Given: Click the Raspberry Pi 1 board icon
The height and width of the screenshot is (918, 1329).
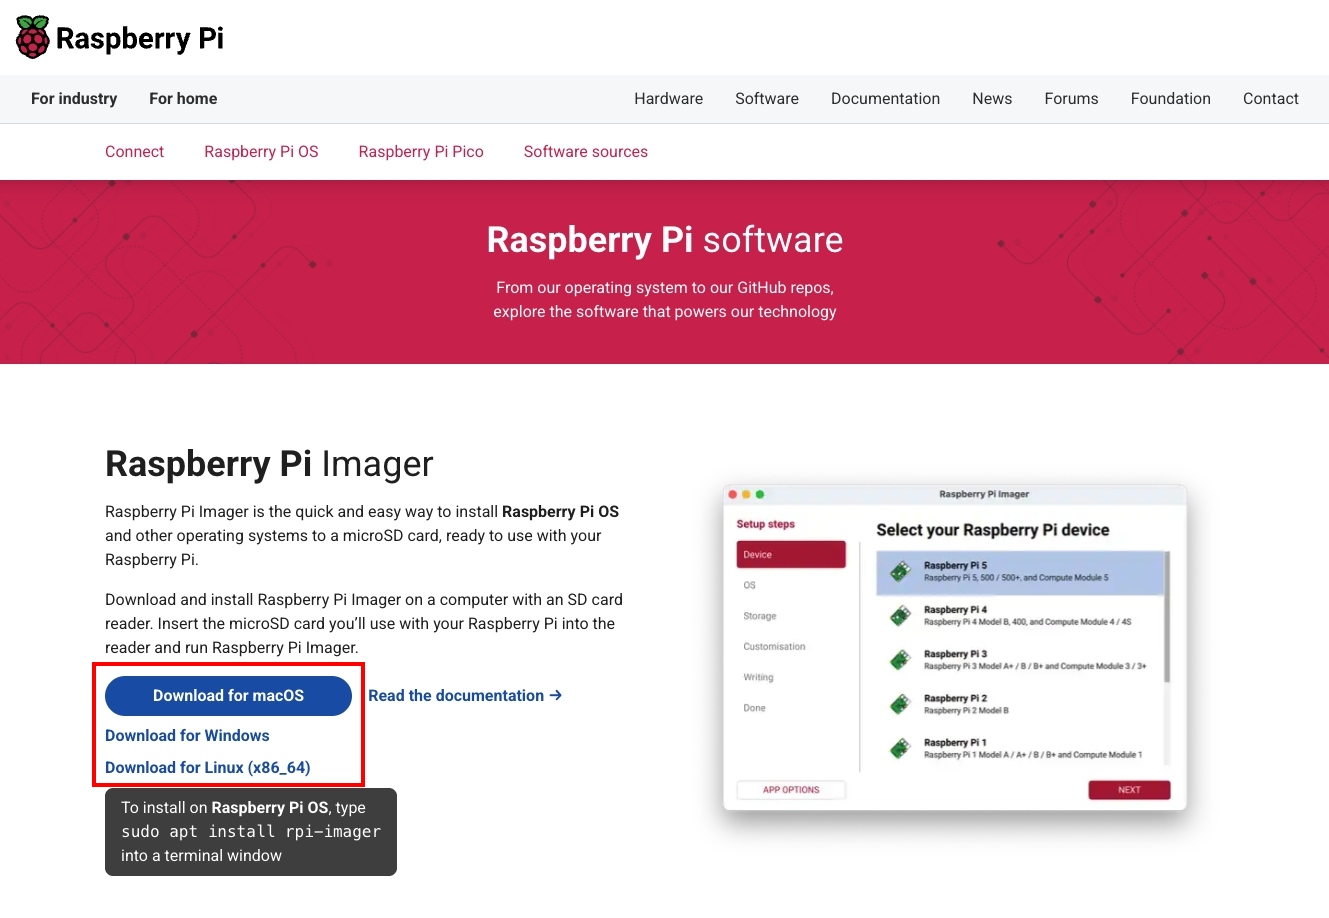Looking at the screenshot, I should [x=900, y=748].
